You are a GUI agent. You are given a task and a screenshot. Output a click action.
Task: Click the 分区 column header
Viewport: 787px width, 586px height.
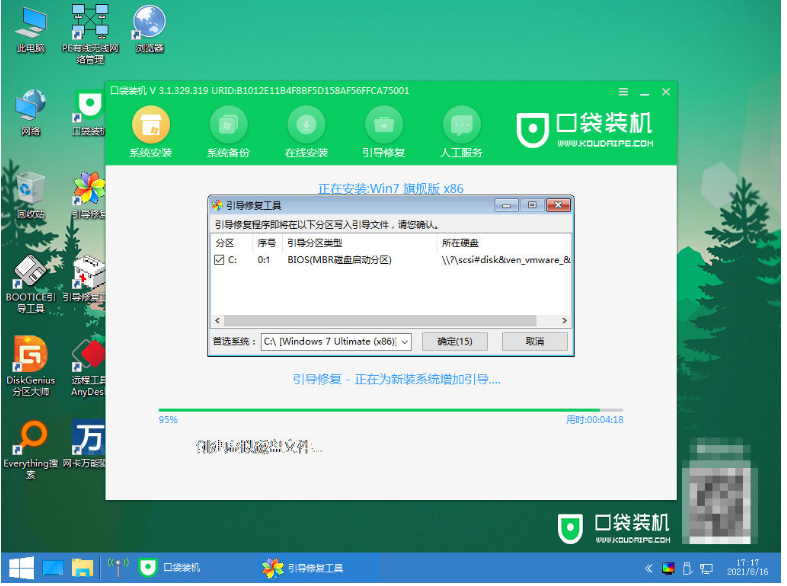pyautogui.click(x=231, y=243)
